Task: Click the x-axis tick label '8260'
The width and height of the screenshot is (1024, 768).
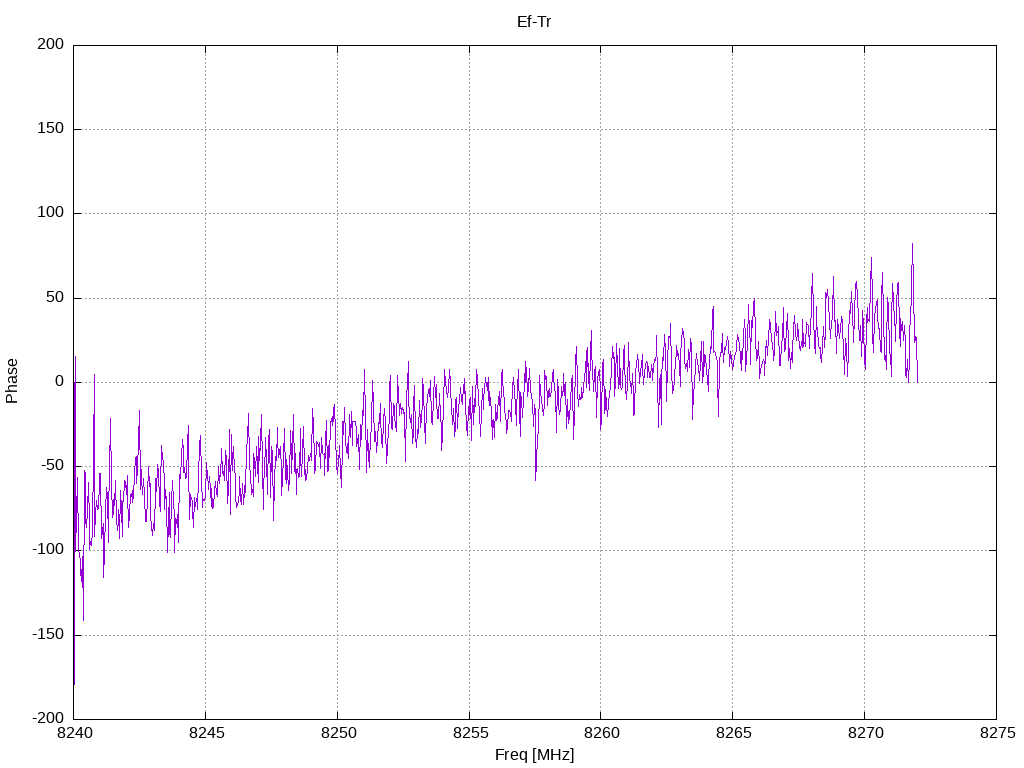Action: [x=601, y=733]
